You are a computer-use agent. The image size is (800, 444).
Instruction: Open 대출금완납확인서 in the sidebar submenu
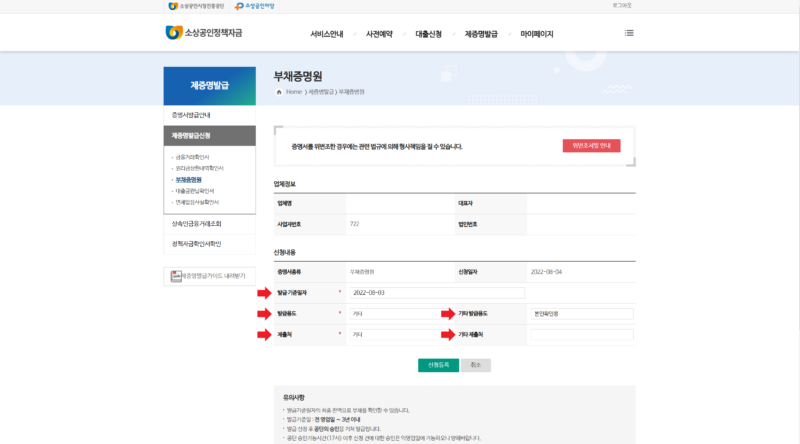195,191
